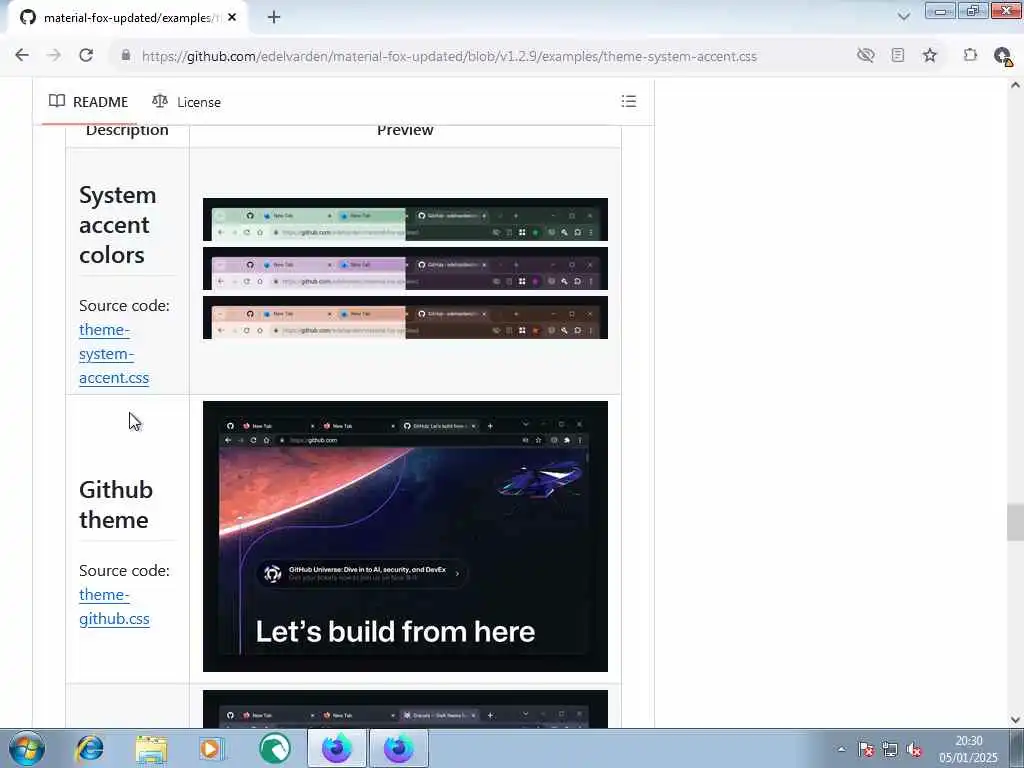Go back using the browser back arrow
Image resolution: width=1024 pixels, height=768 pixels.
[x=22, y=56]
